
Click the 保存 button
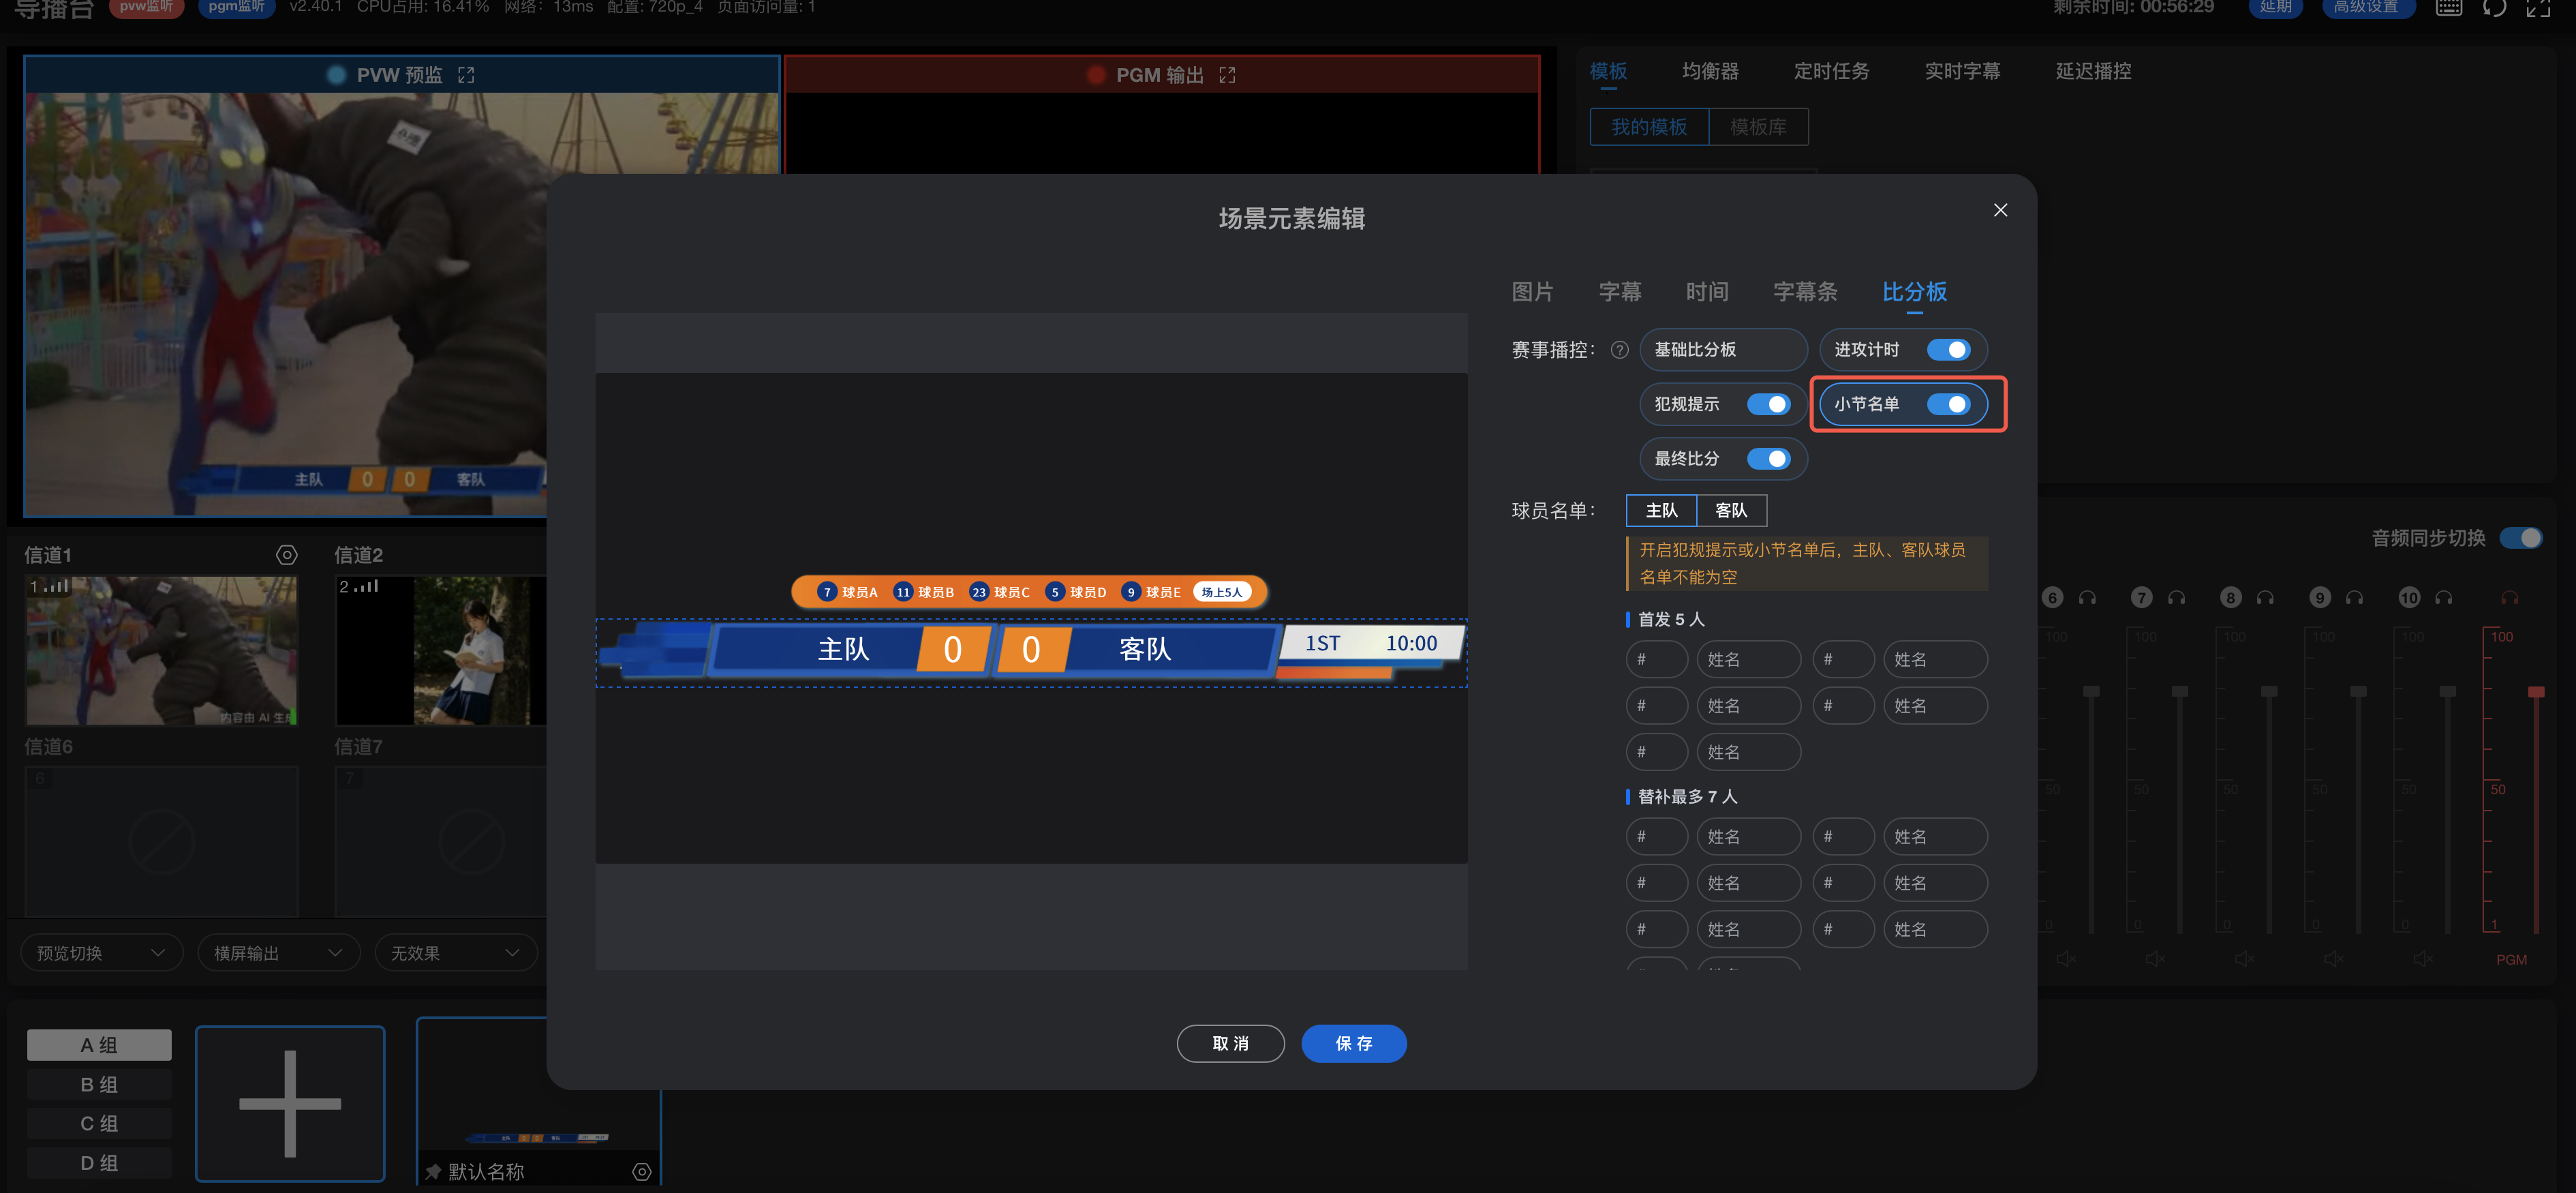pos(1354,1044)
